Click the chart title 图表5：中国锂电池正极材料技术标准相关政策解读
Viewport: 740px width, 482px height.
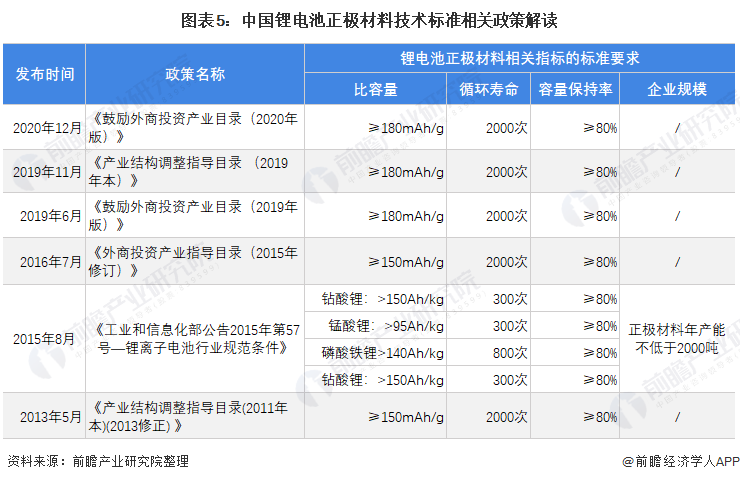(x=369, y=21)
